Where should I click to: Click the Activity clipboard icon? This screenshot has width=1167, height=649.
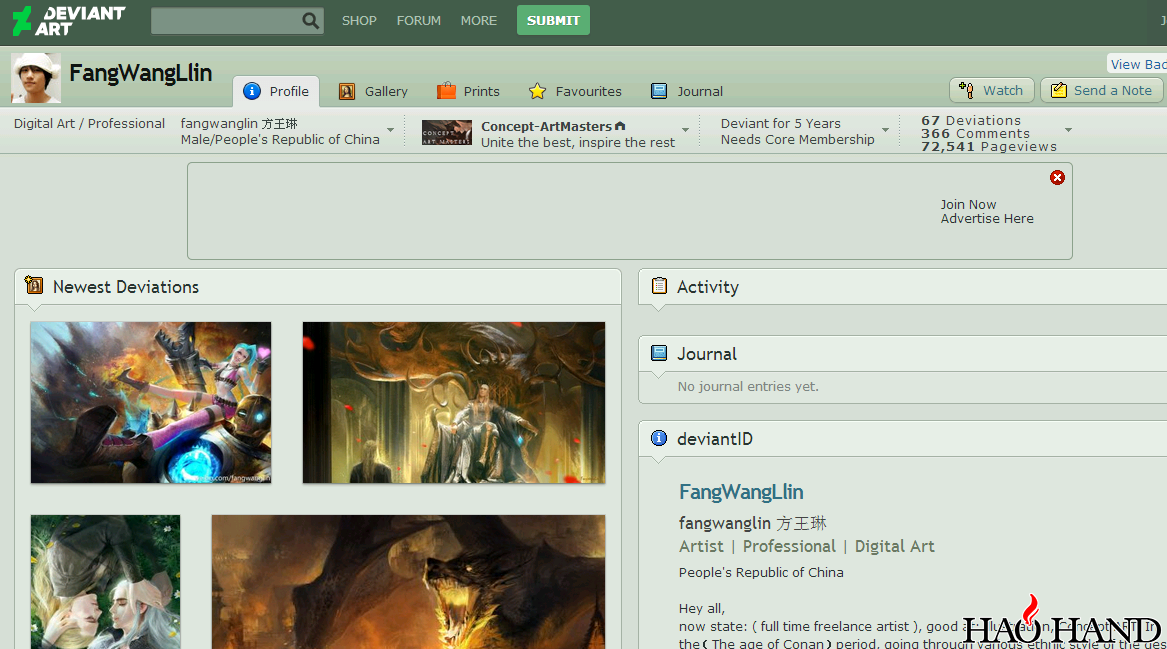click(659, 286)
